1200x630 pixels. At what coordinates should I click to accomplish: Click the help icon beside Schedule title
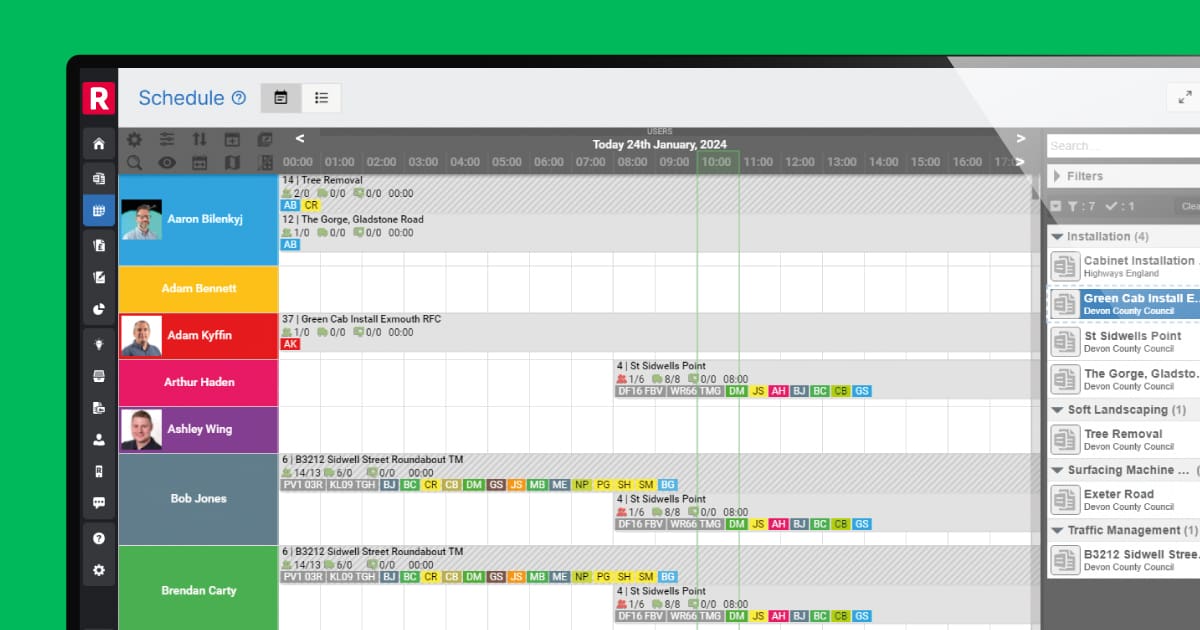[x=239, y=98]
